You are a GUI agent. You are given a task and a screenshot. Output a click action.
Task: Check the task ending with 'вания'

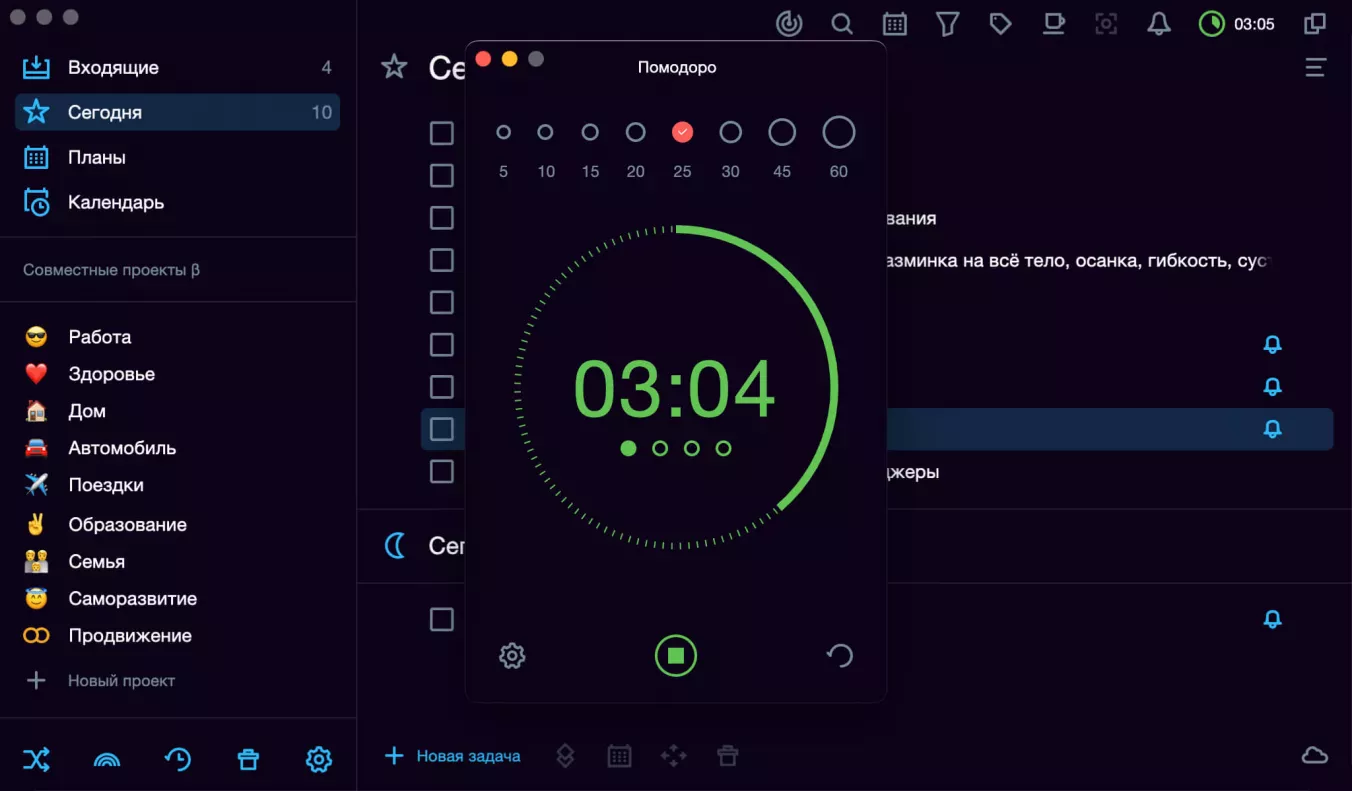(442, 218)
